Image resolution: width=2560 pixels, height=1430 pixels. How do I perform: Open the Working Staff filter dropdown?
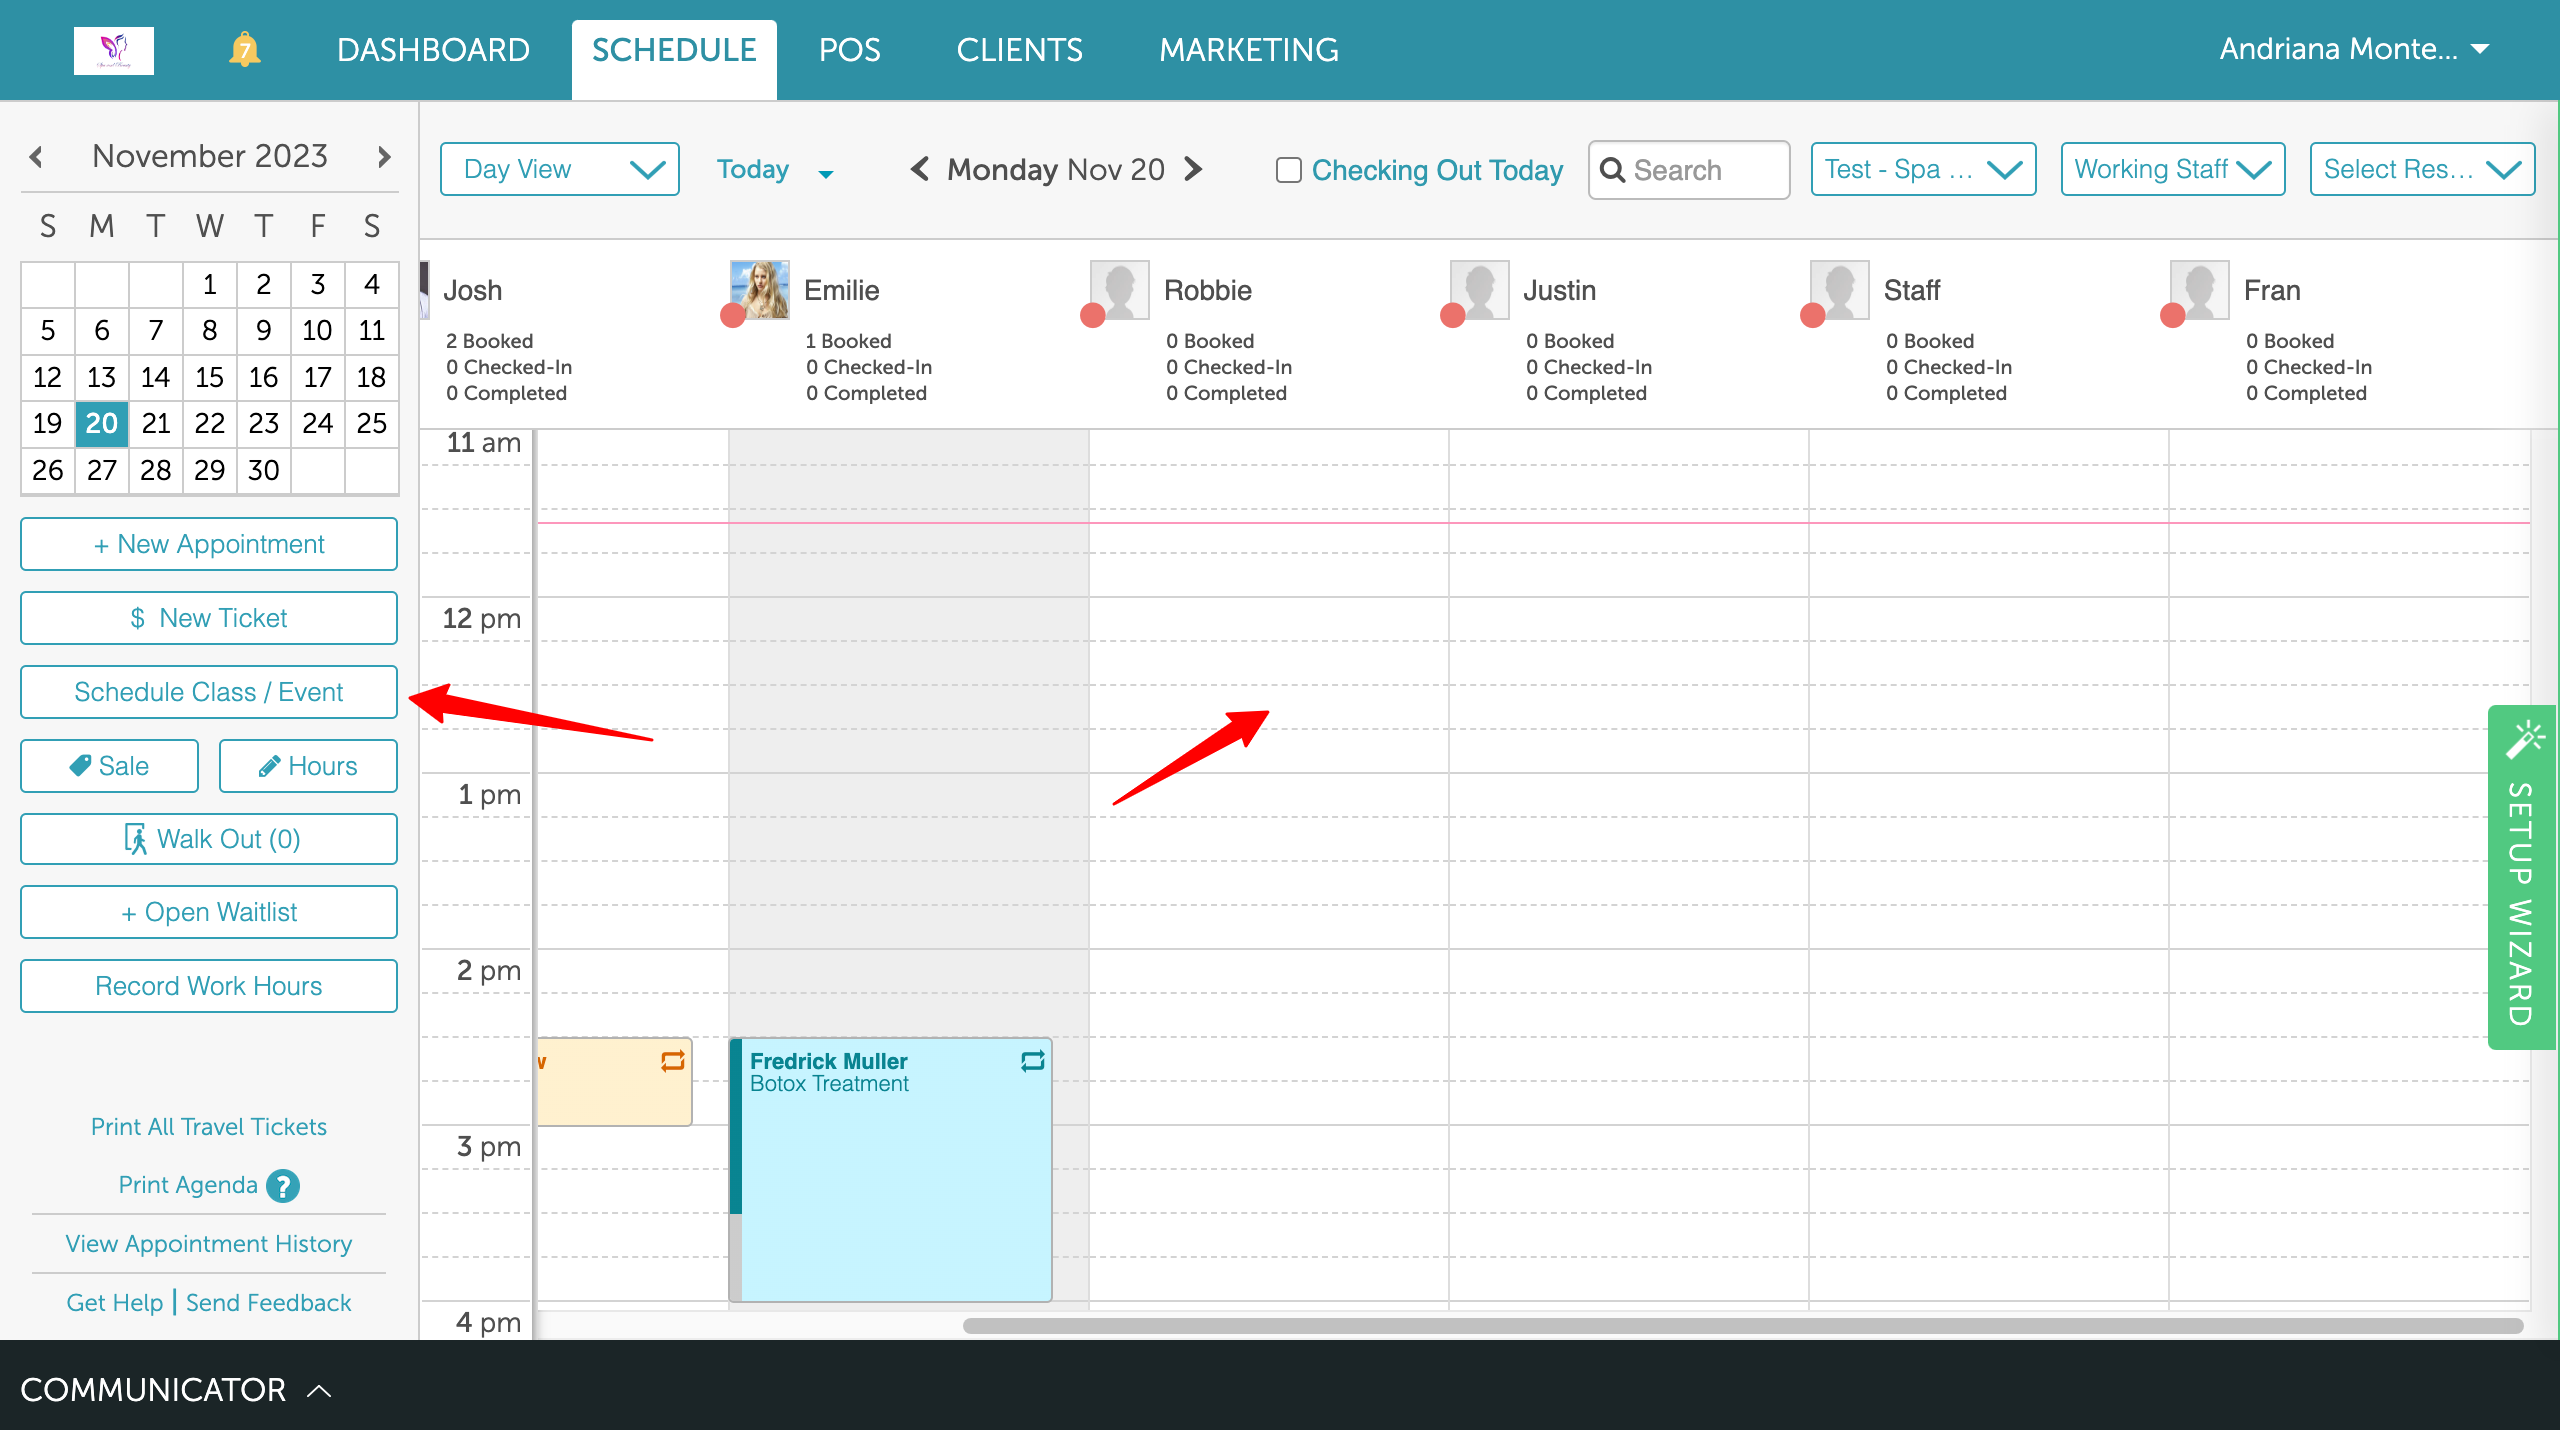[2172, 169]
